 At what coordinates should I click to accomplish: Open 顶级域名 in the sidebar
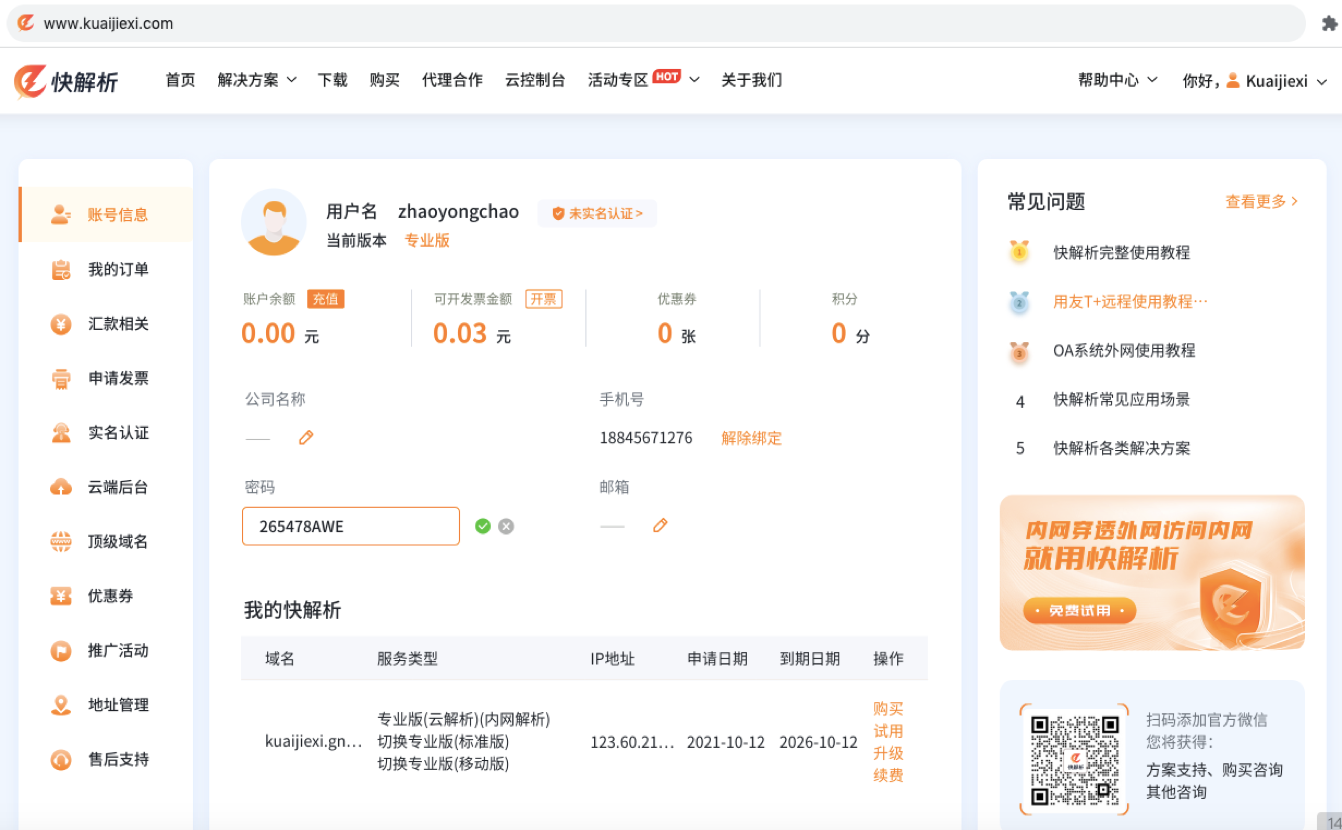[117, 541]
